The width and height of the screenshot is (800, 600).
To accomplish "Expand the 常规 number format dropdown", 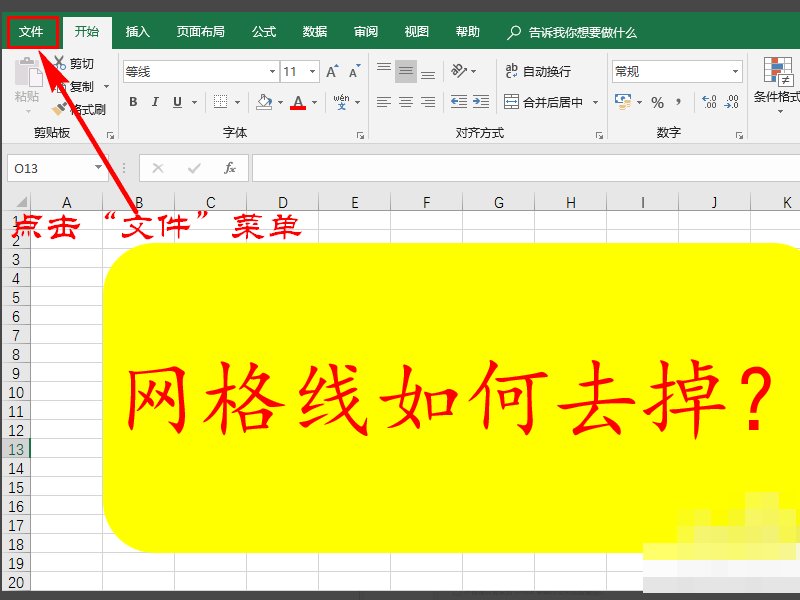I will [x=737, y=71].
